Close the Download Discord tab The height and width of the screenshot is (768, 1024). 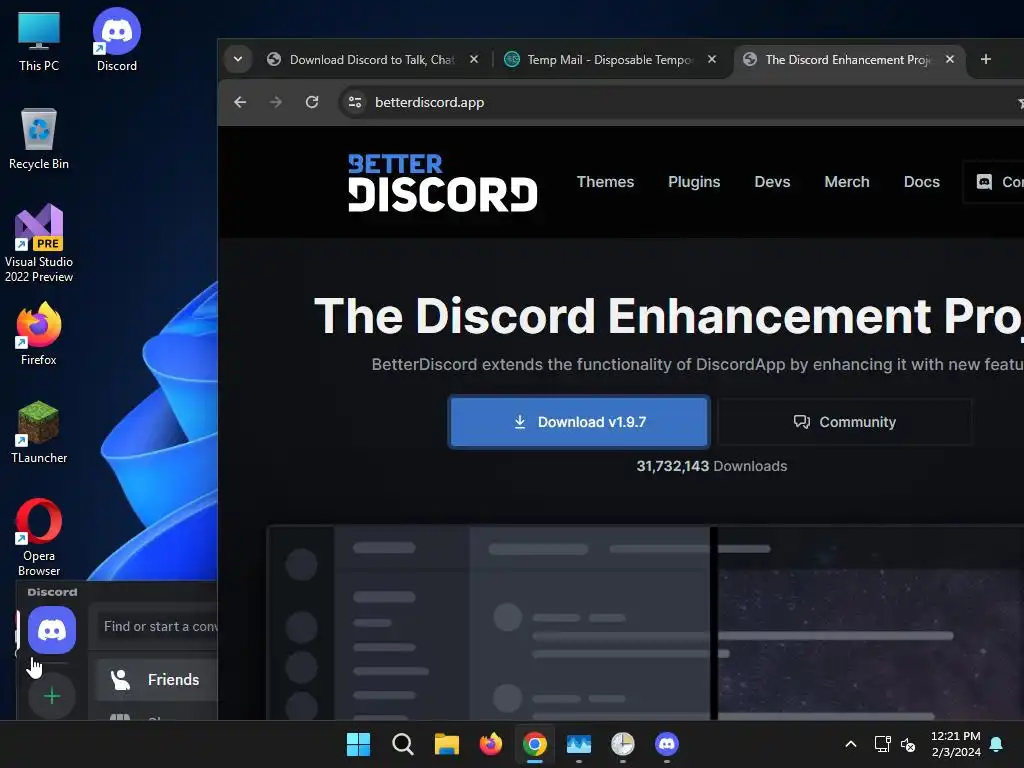[x=474, y=59]
